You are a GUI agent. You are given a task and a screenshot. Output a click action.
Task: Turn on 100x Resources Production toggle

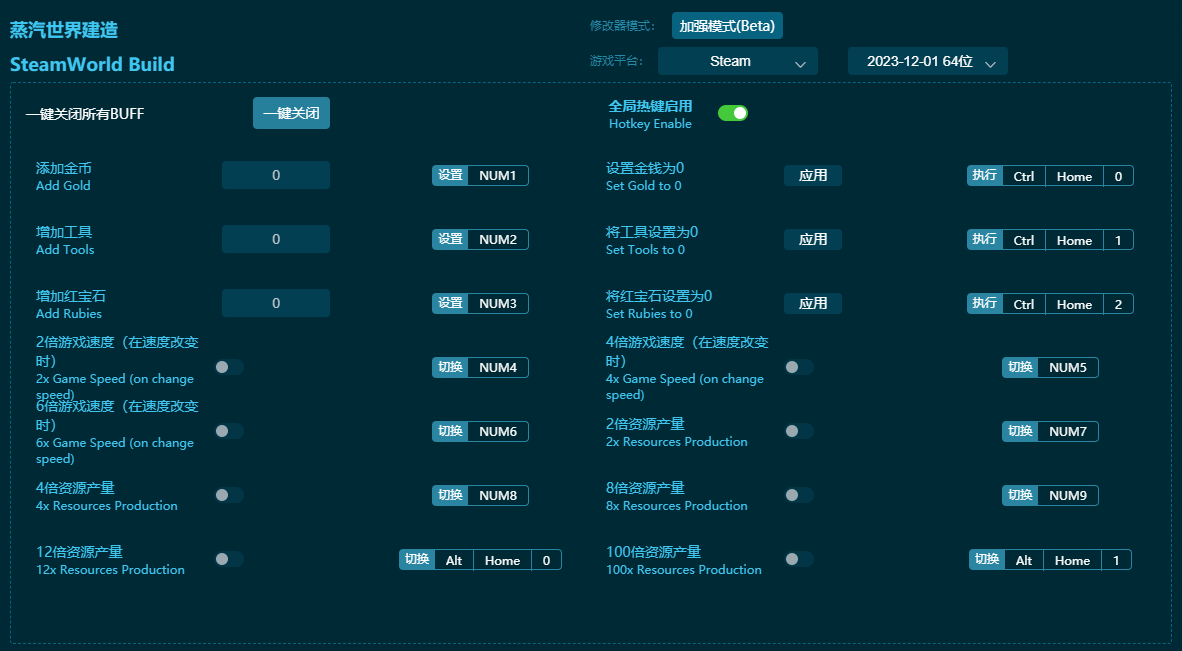[x=799, y=559]
